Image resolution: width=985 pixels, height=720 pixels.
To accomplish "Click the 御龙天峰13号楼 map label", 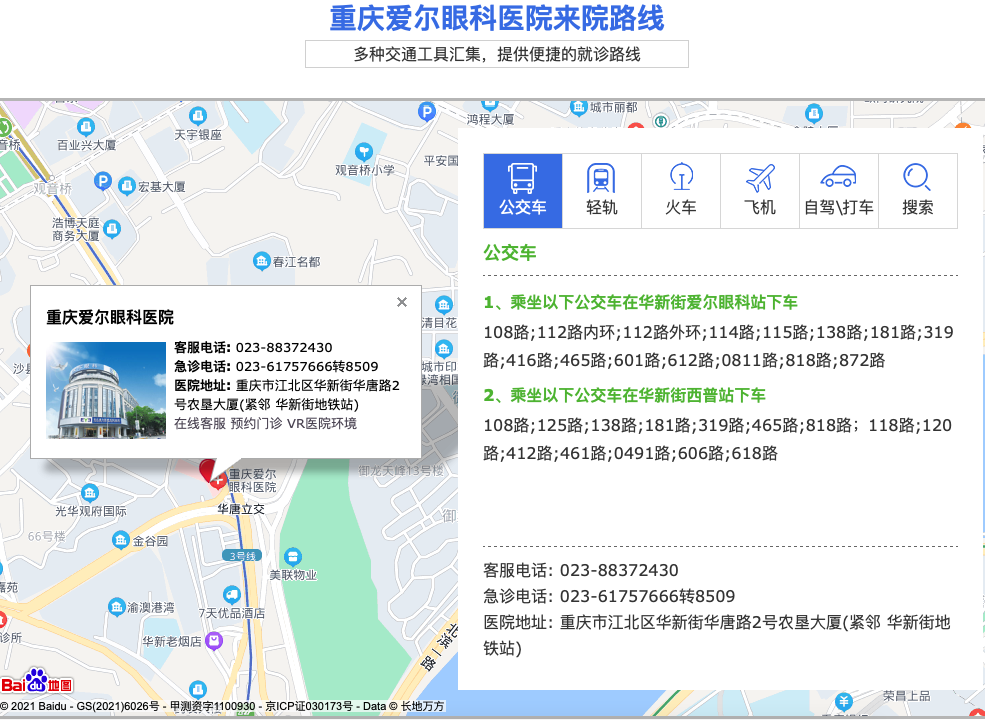I will click(401, 469).
